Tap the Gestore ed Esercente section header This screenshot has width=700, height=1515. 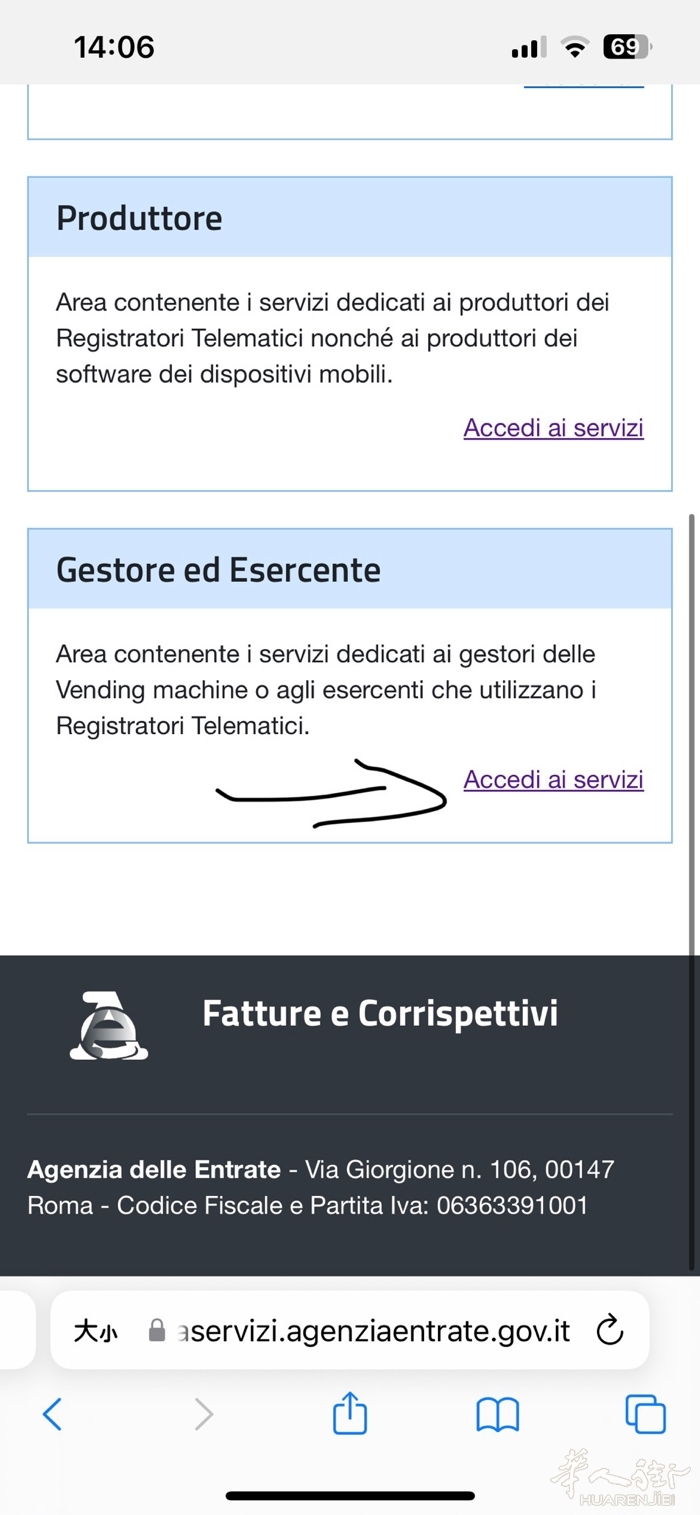pyautogui.click(x=218, y=570)
